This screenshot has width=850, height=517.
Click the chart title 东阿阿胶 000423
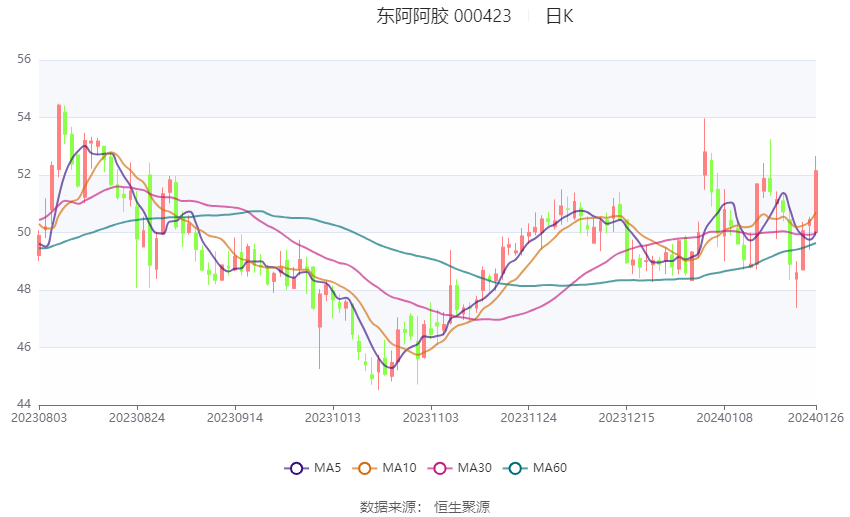(x=443, y=16)
